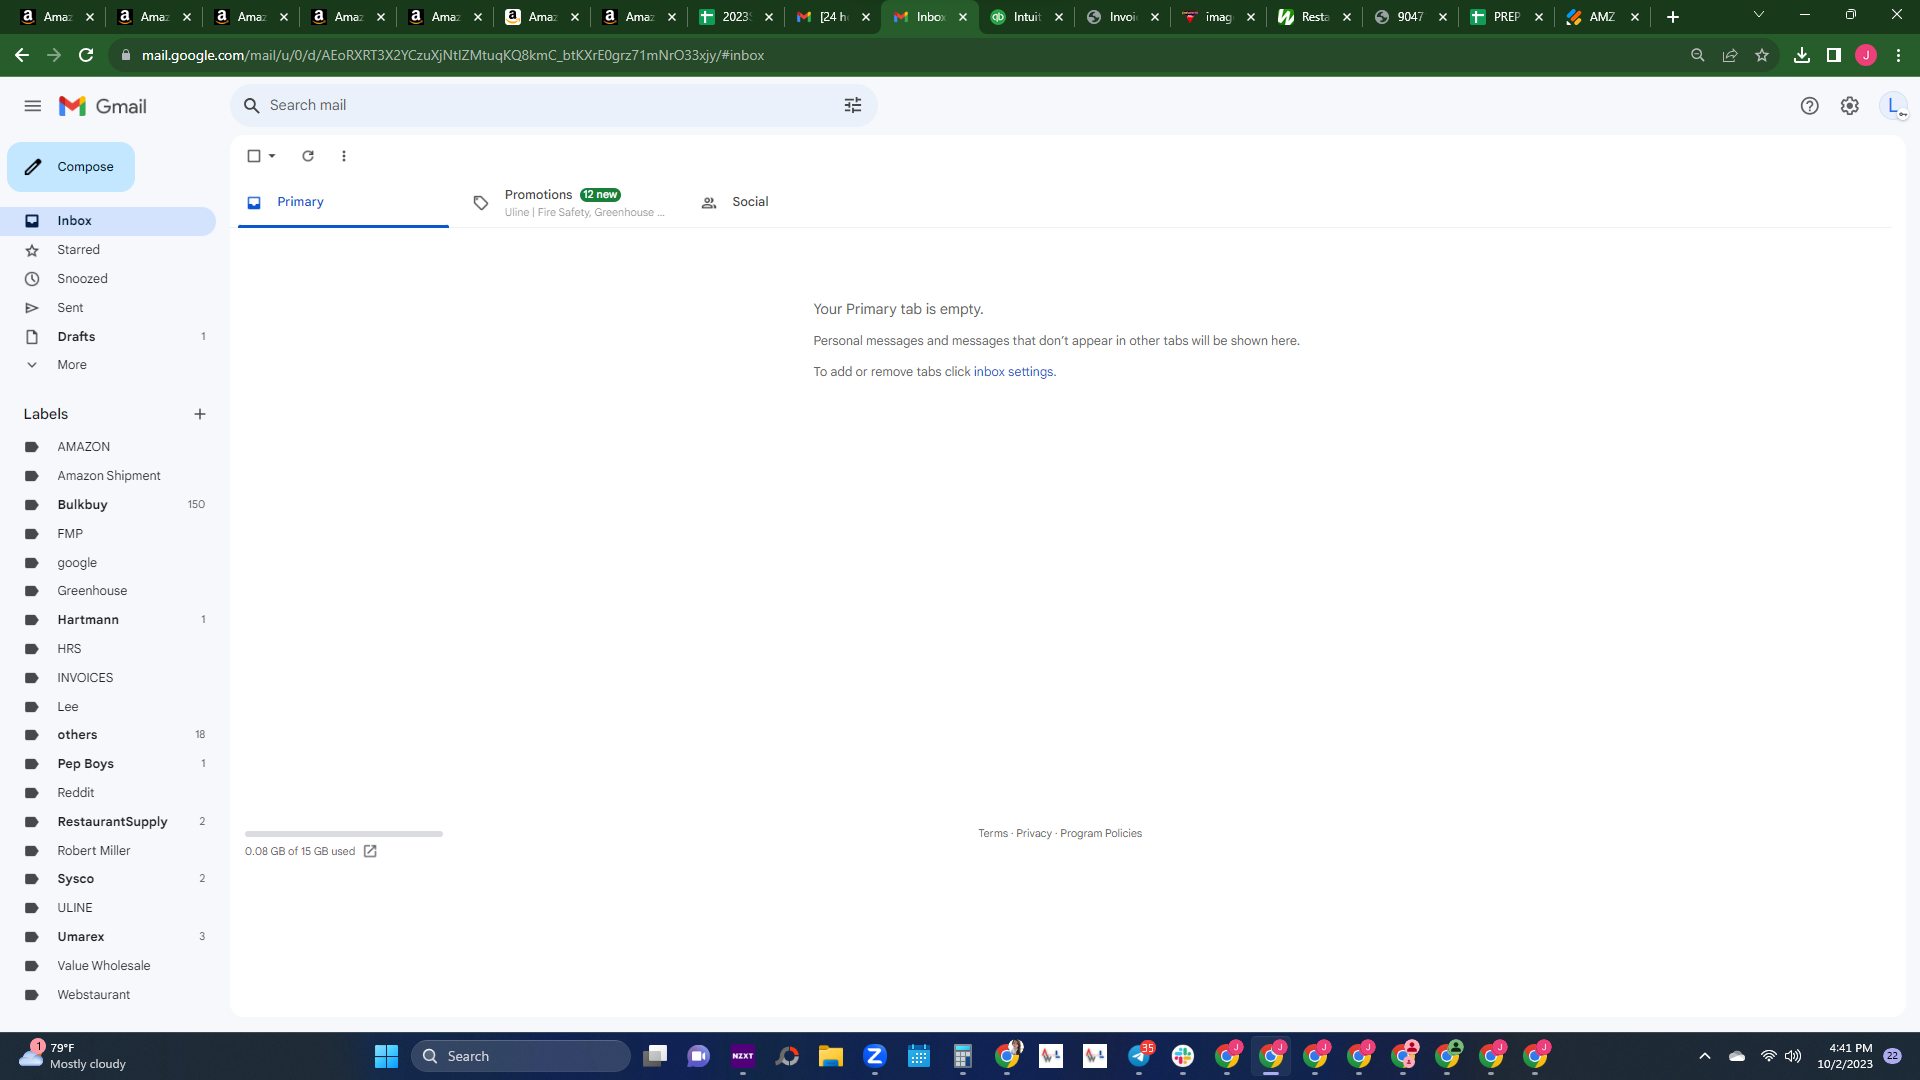Show search options filter icon
Screen dimensions: 1920x1080
click(853, 105)
